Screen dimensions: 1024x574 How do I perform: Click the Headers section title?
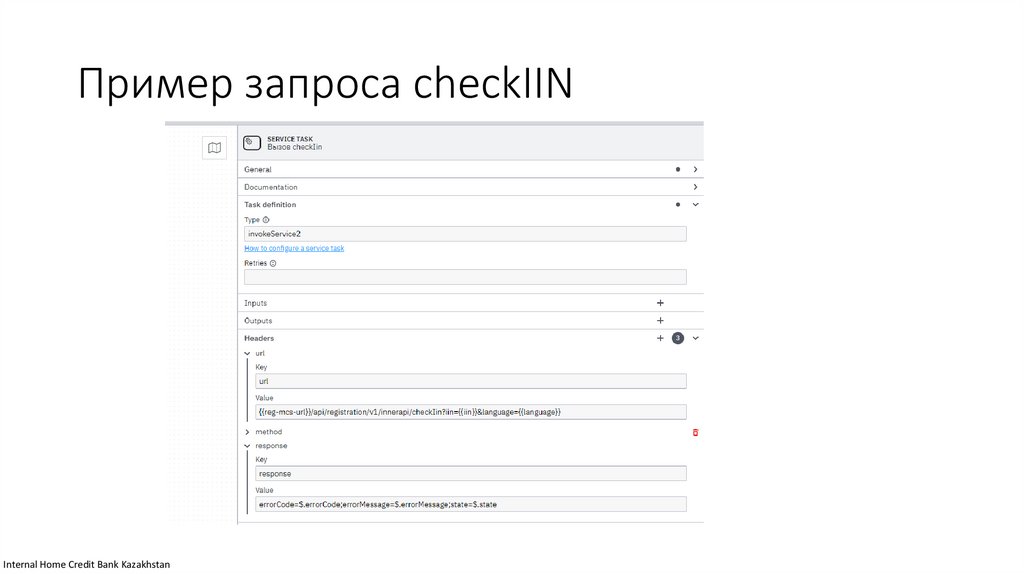pos(259,338)
